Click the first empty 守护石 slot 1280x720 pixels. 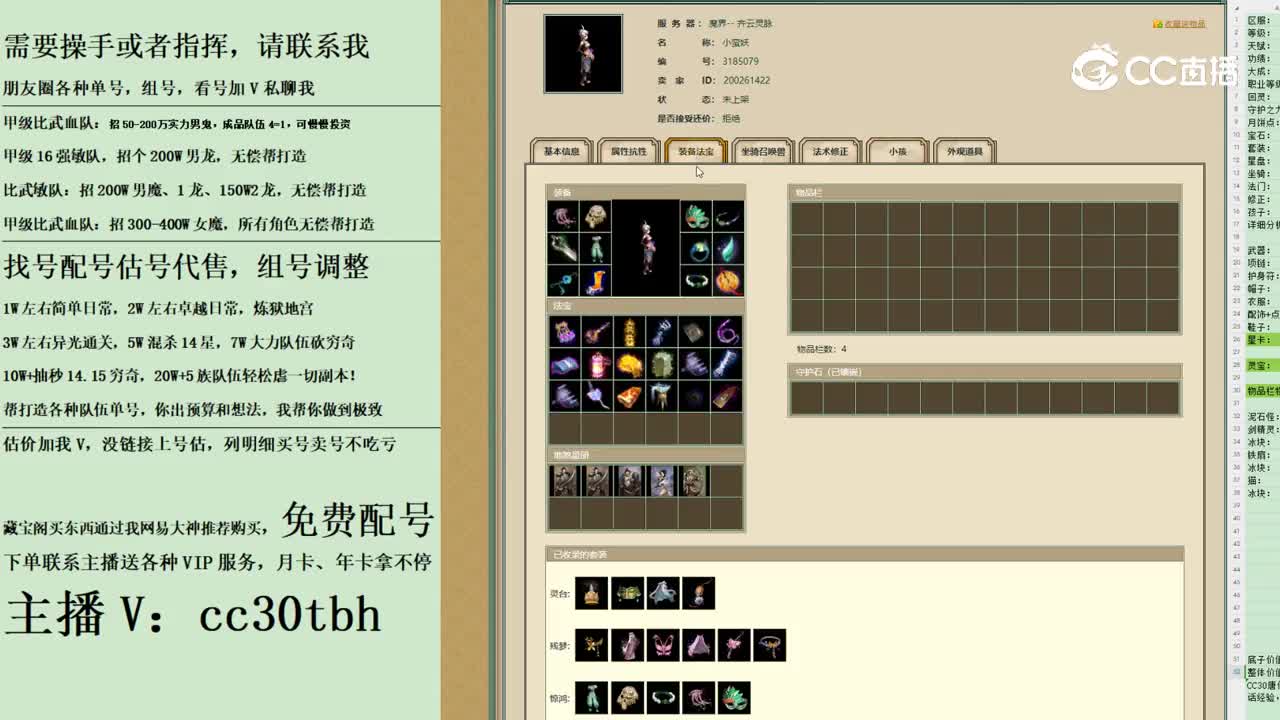806,397
